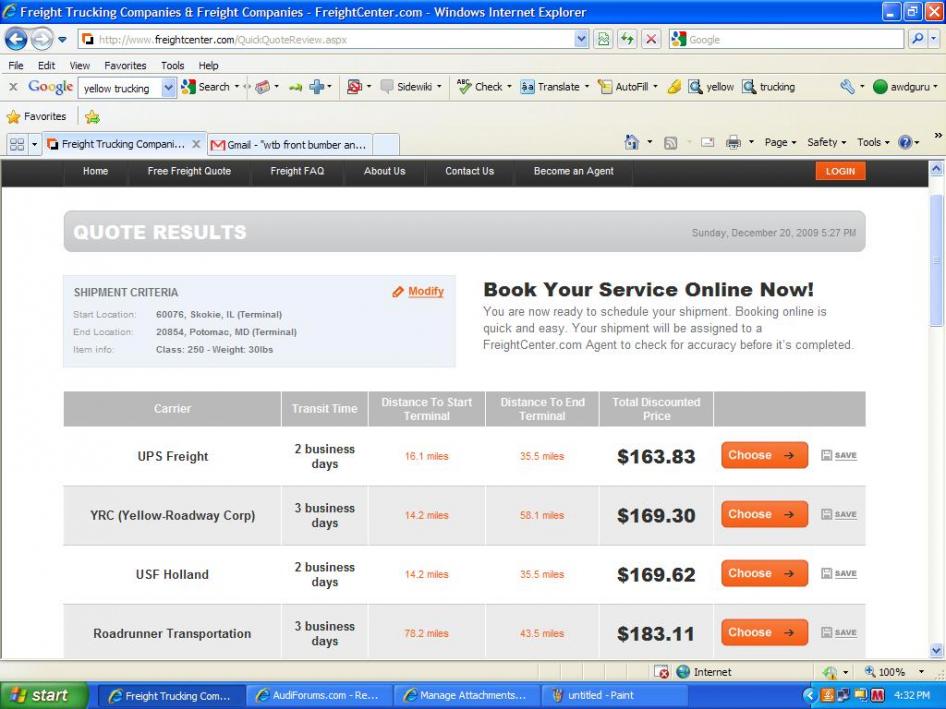
Task: Click the Print icon in command bar
Action: point(733,143)
